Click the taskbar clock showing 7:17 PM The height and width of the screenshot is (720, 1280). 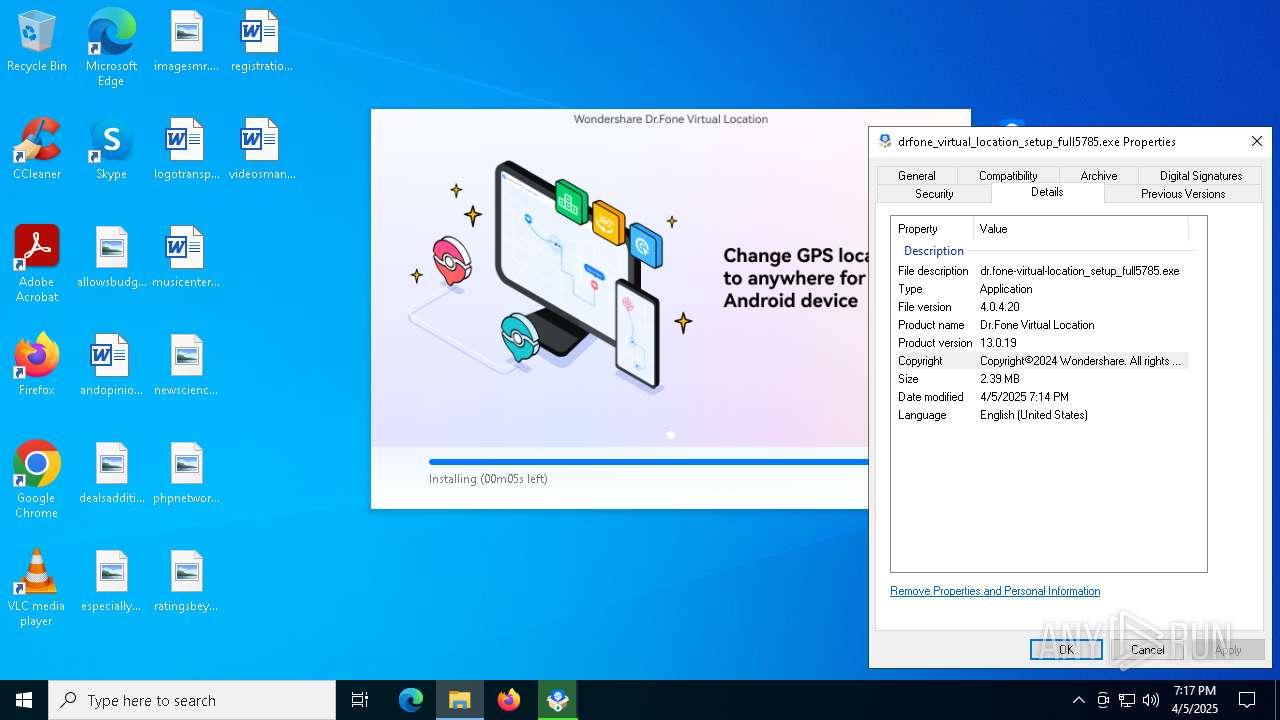[x=1195, y=700]
